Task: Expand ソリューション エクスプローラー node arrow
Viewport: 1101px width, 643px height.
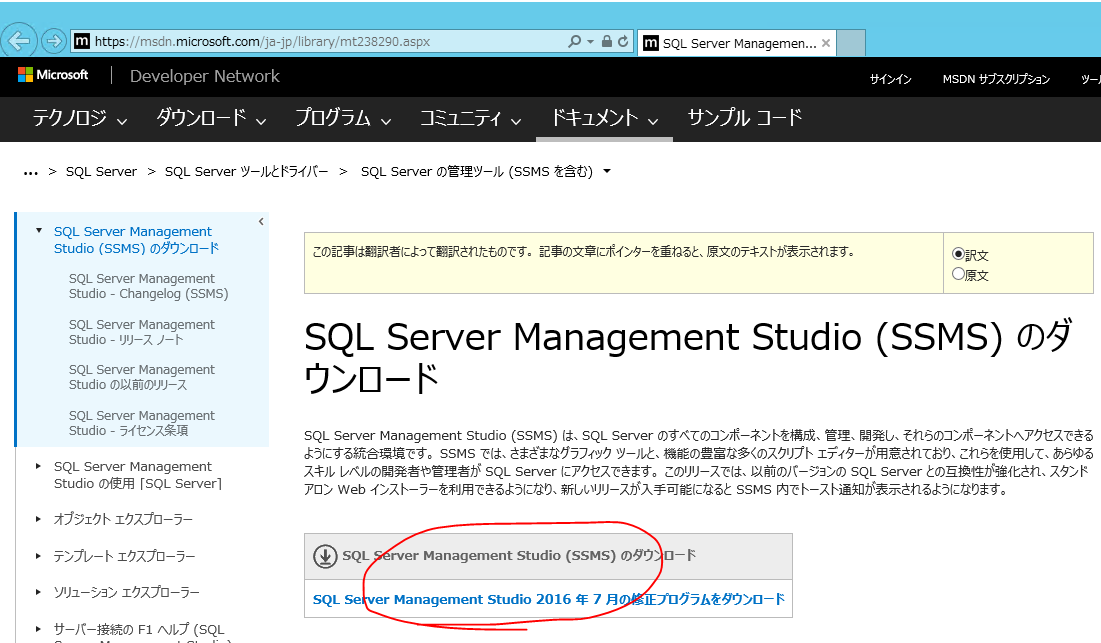Action: (39, 592)
